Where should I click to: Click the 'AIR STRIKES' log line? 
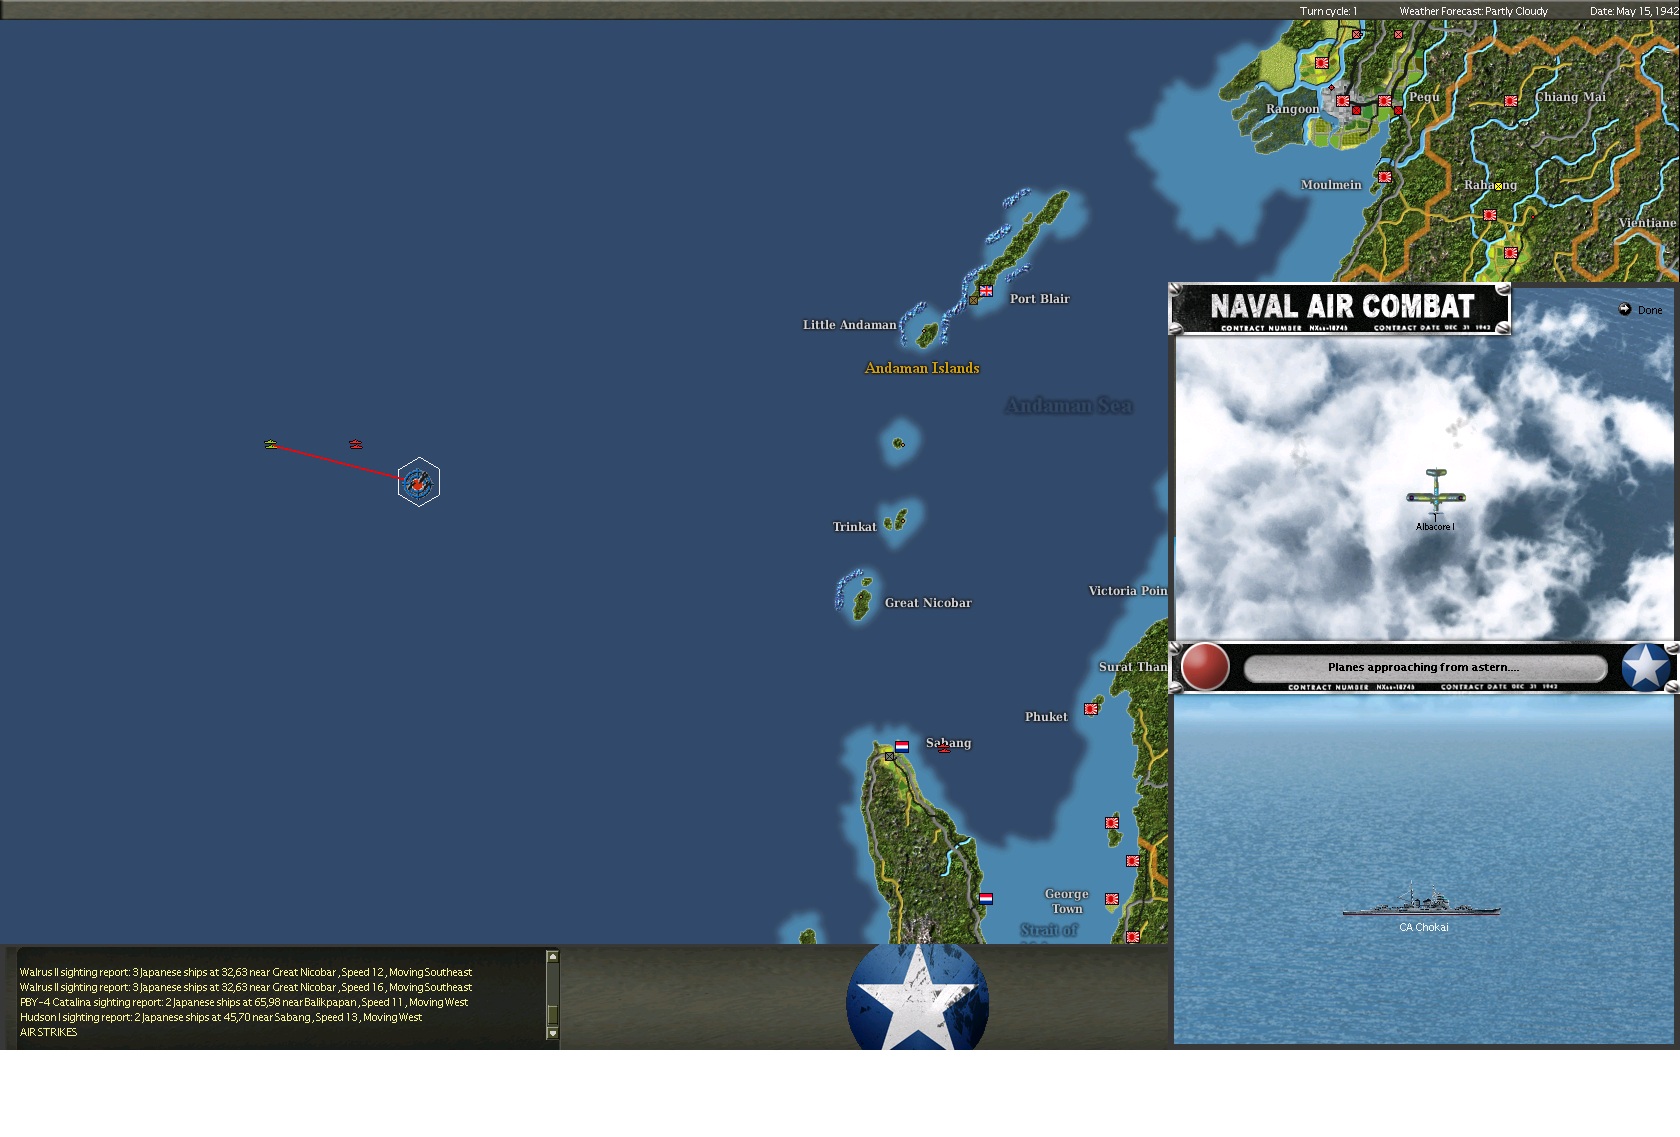[x=48, y=1032]
